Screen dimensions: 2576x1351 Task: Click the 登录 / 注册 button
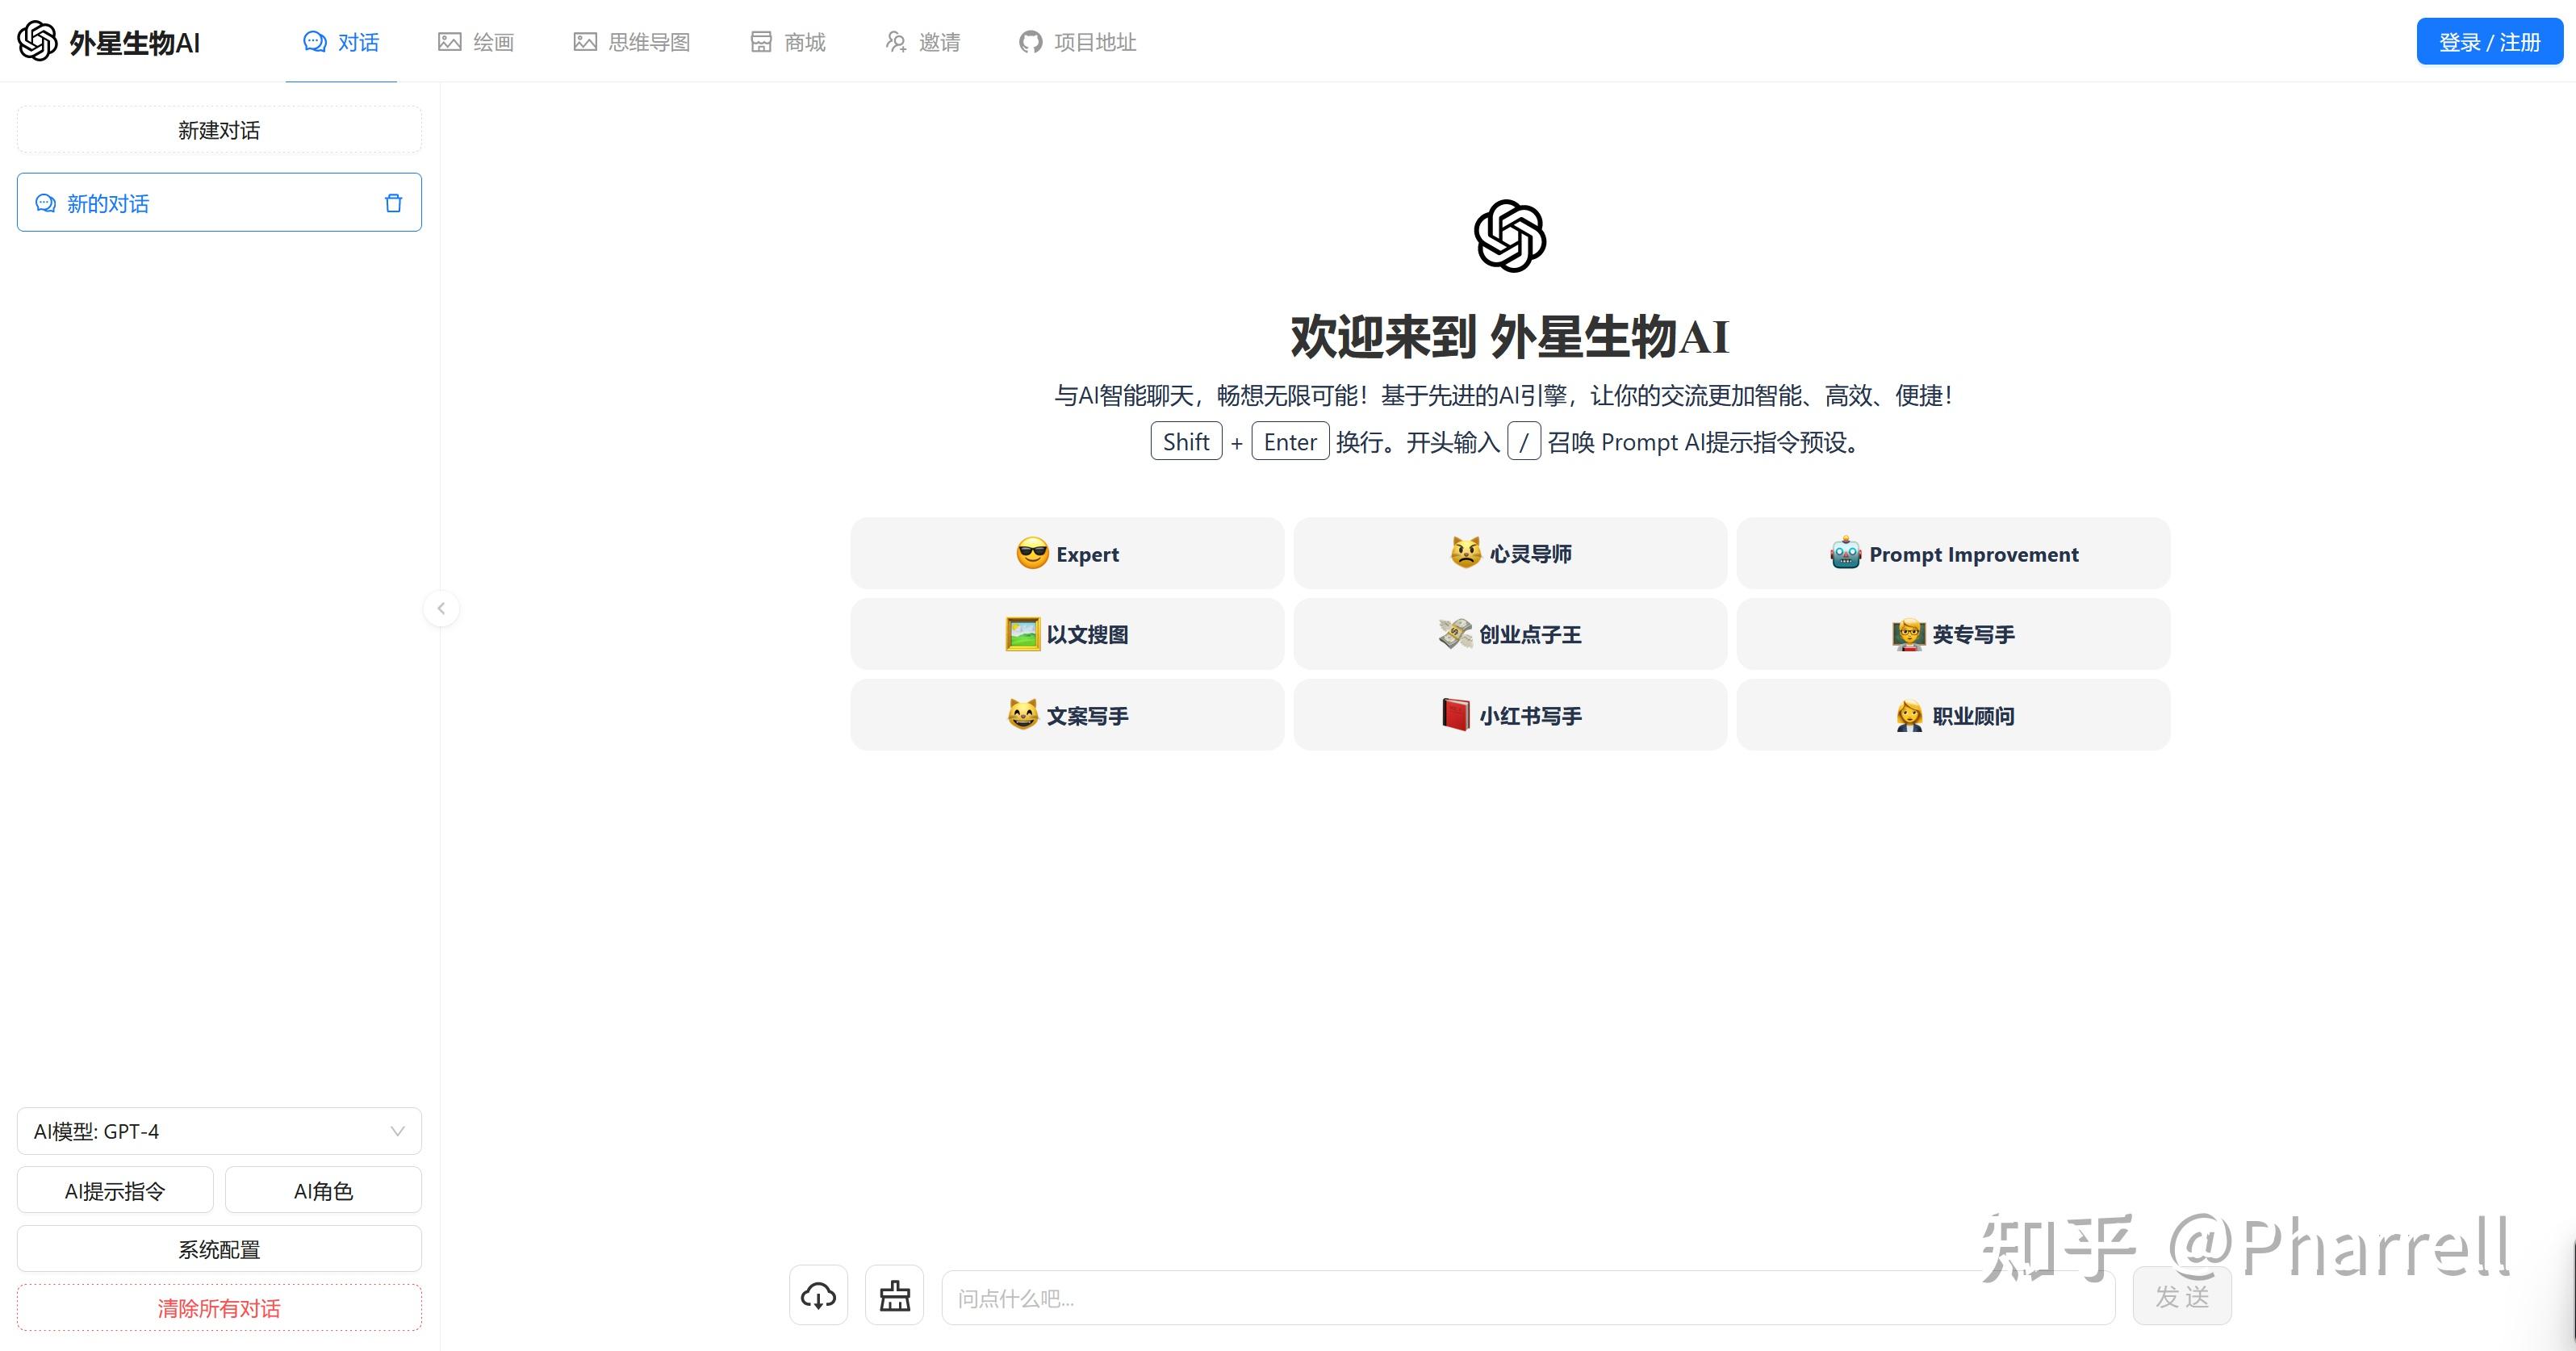[2489, 42]
